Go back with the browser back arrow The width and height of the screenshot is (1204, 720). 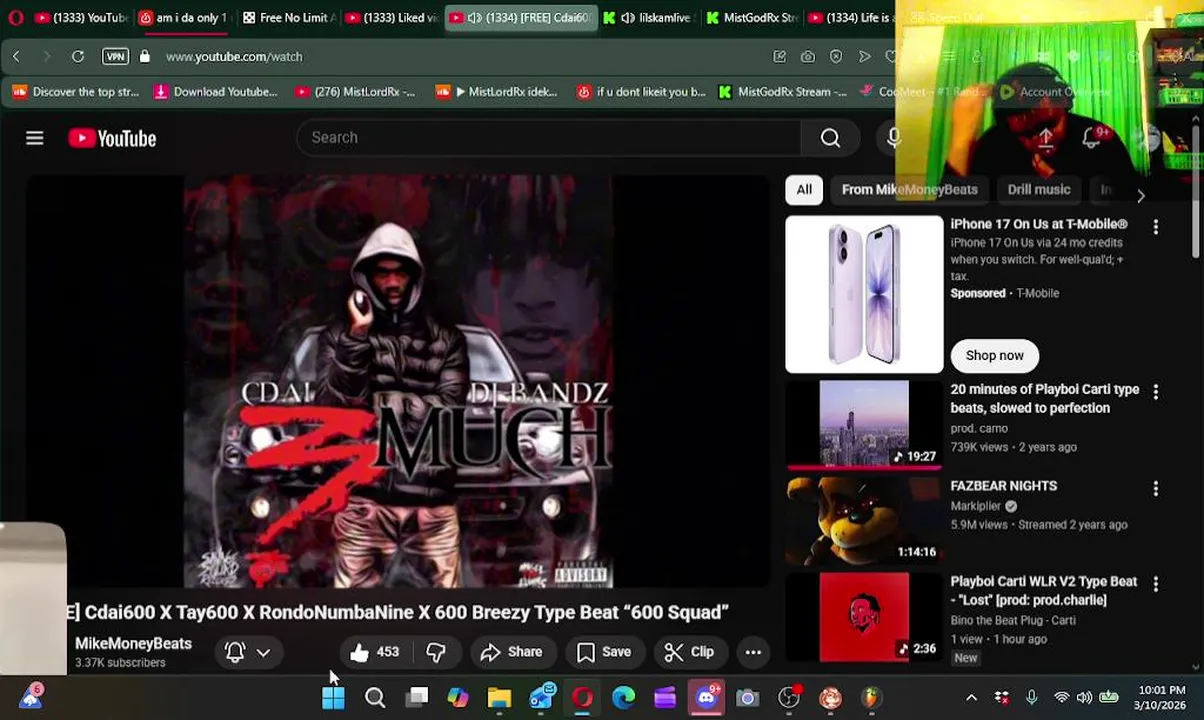point(16,56)
